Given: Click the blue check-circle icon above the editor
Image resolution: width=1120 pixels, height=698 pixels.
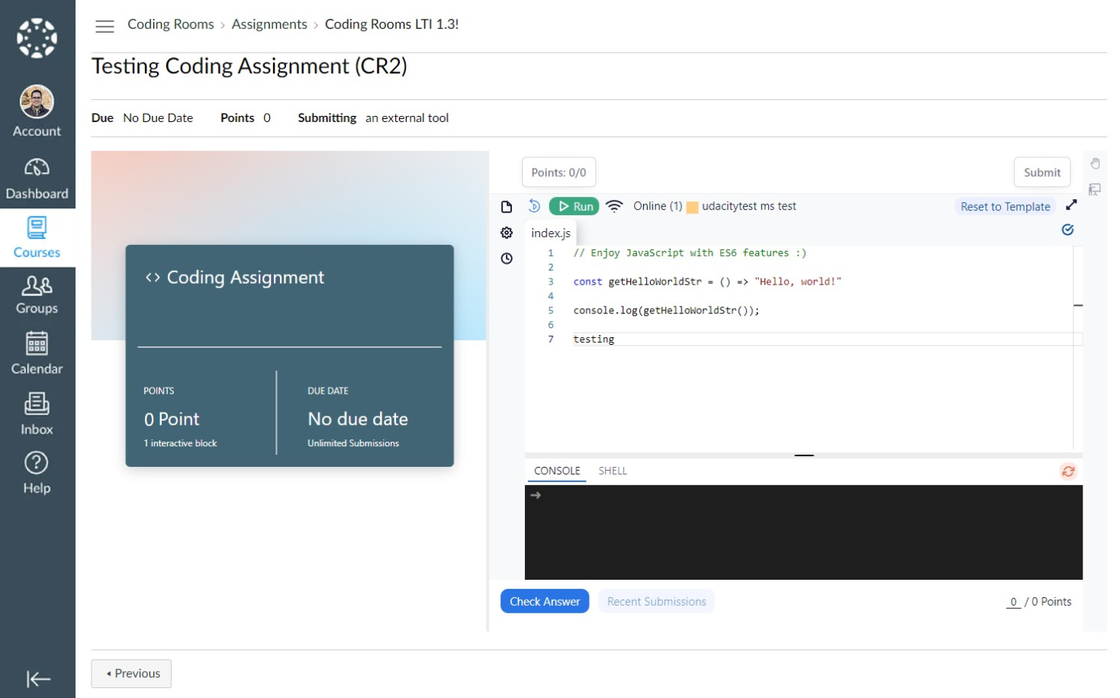Looking at the screenshot, I should [x=1067, y=229].
